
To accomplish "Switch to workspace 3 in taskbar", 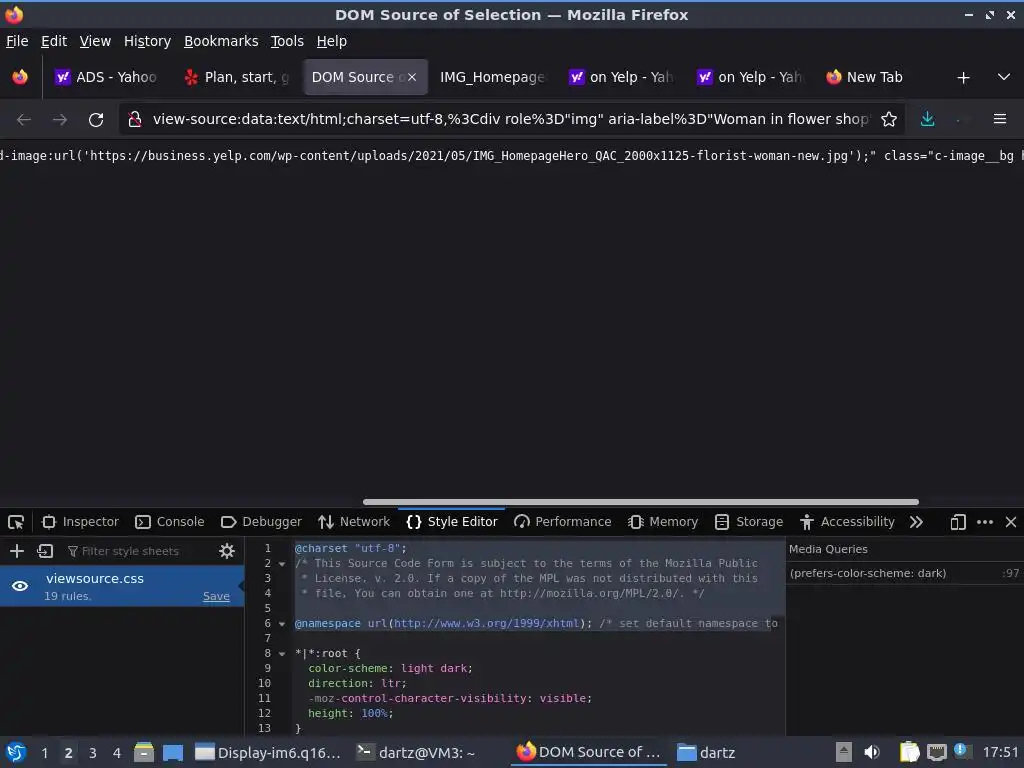I will [x=93, y=753].
